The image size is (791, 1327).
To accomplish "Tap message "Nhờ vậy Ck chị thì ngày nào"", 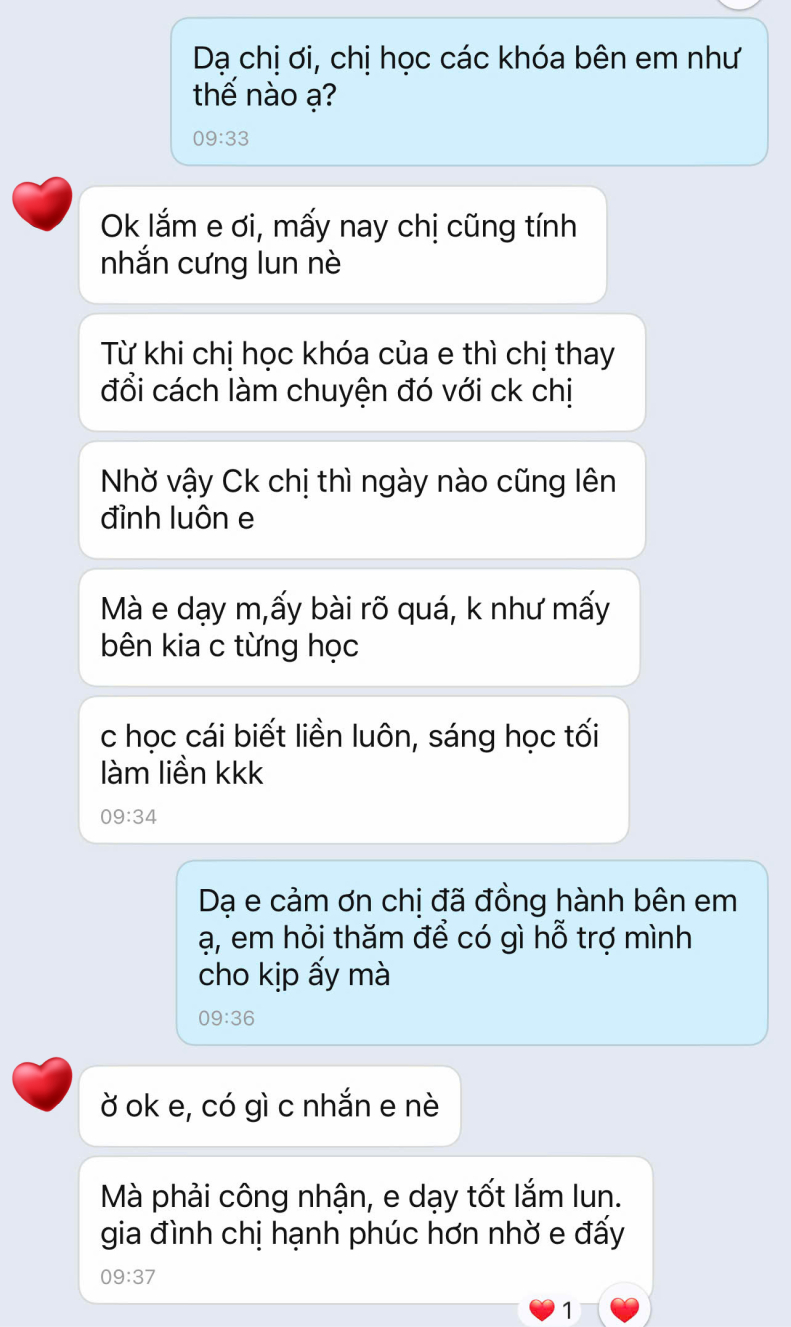I will click(x=362, y=500).
